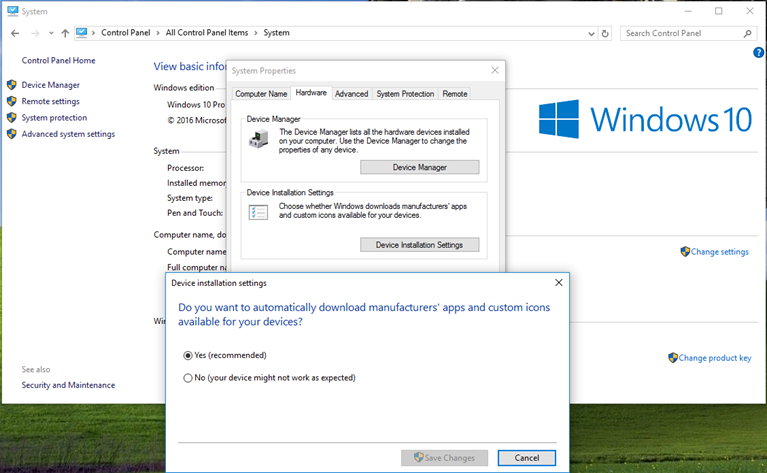Go back with the navigation arrow
Viewport: 767px width, 473px height.
[15, 33]
